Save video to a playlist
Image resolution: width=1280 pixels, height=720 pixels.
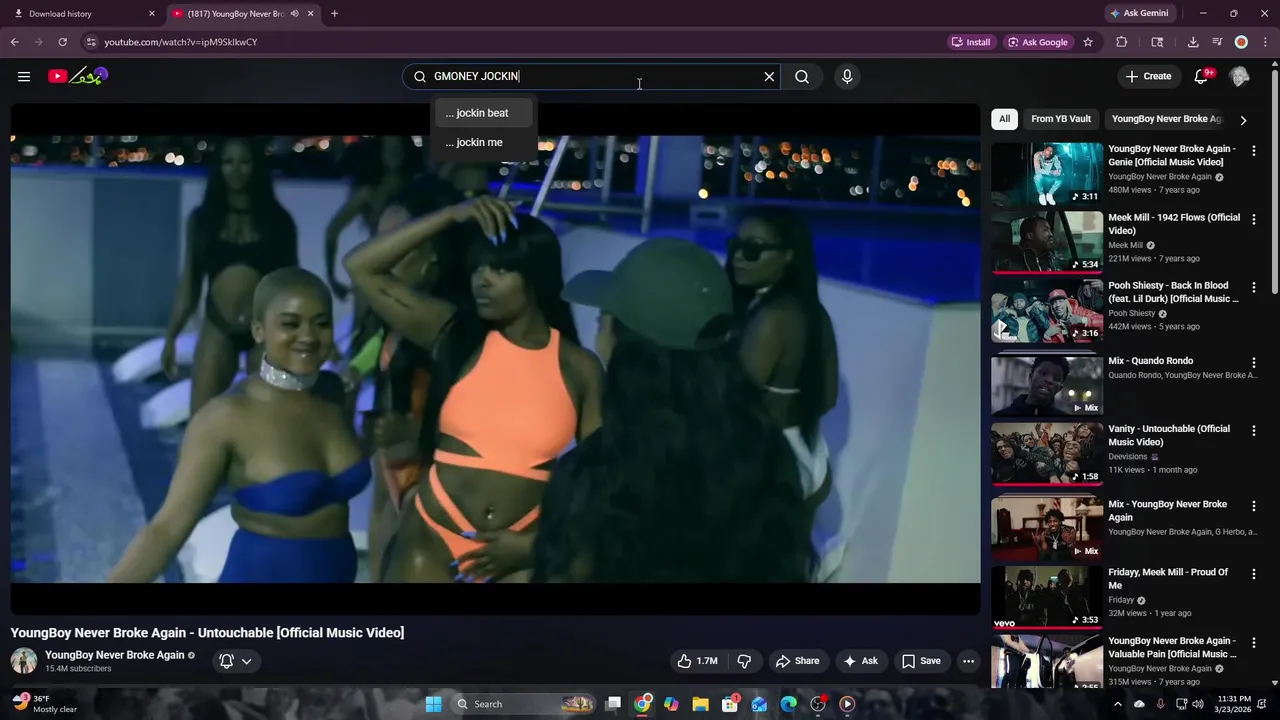point(921,661)
